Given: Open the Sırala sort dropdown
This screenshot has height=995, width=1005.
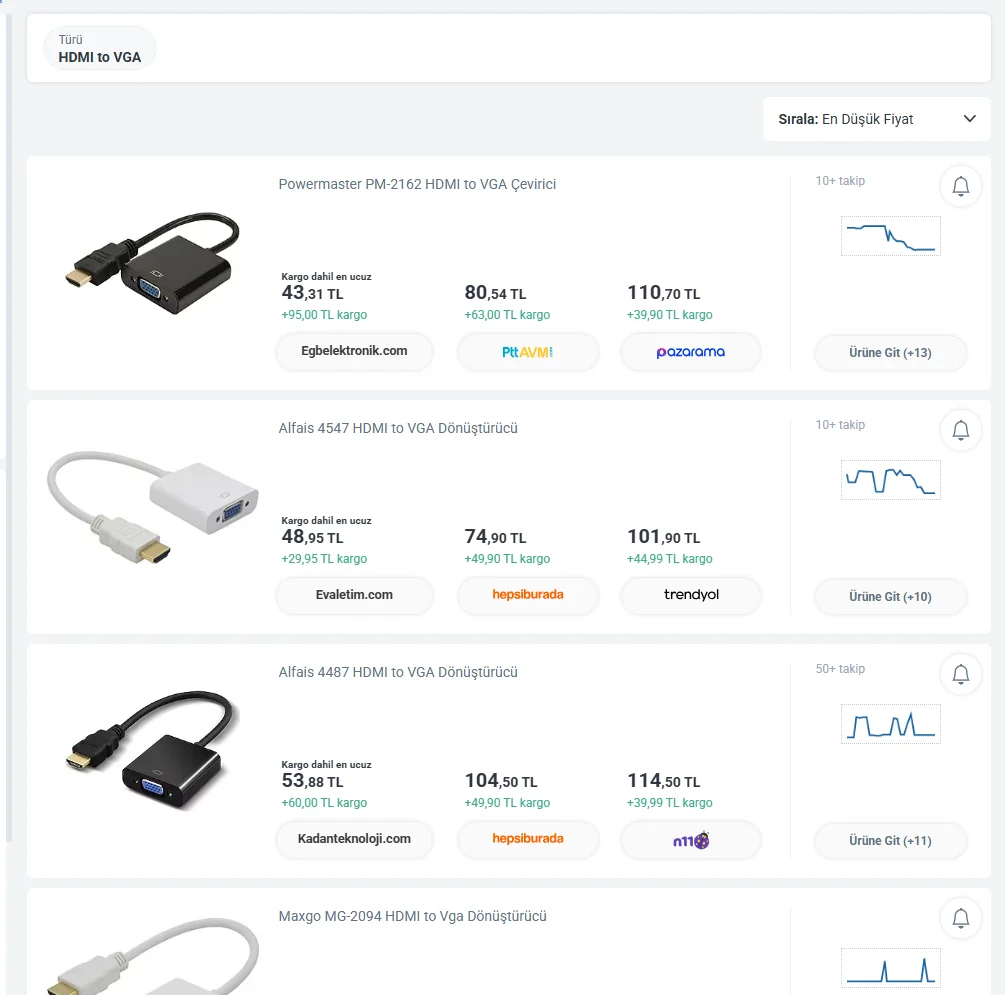Looking at the screenshot, I should [x=876, y=119].
